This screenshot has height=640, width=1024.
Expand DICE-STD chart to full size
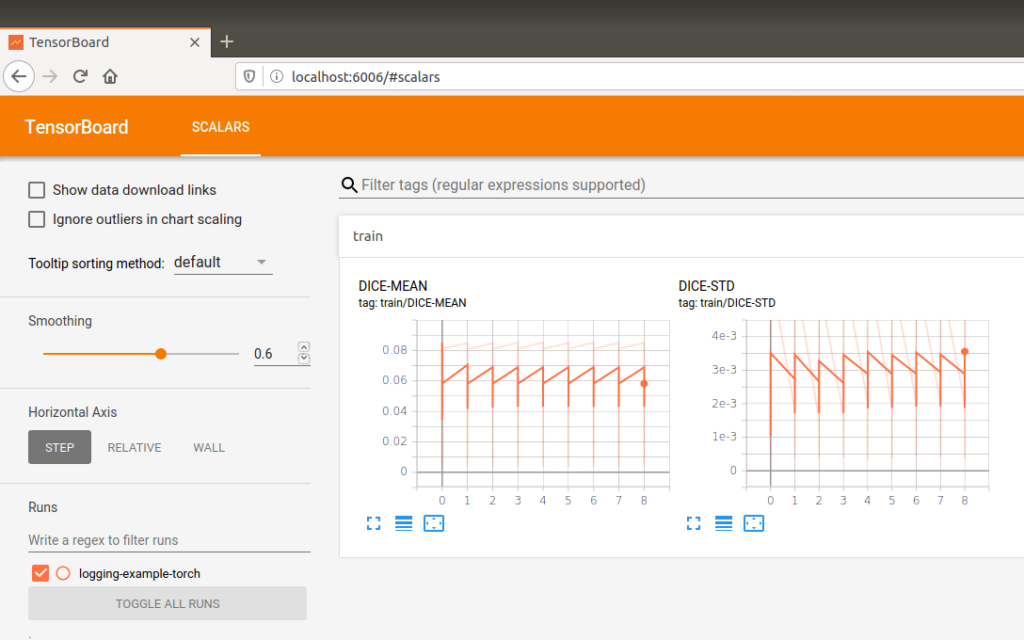click(694, 523)
